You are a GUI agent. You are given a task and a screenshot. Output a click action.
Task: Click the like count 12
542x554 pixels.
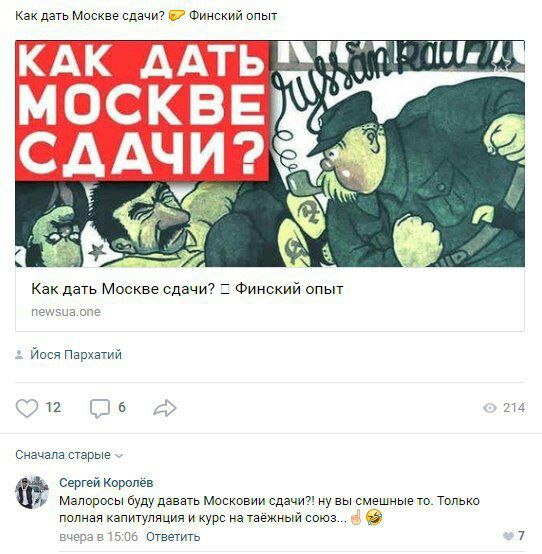pos(53,408)
